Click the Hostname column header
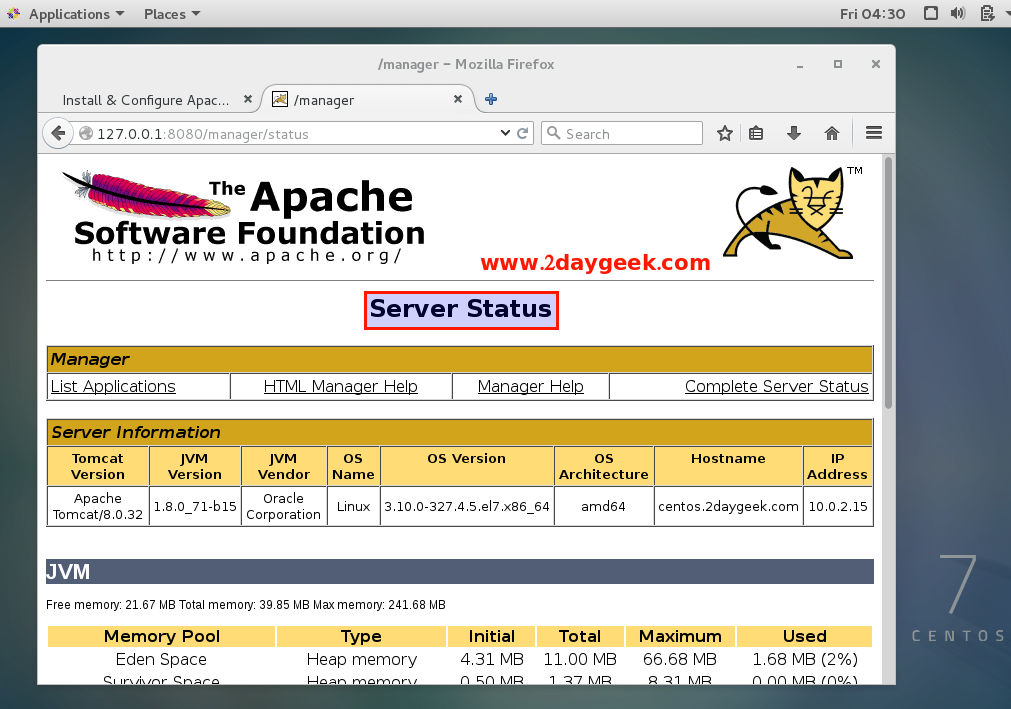The width and height of the screenshot is (1011, 709). pos(728,466)
